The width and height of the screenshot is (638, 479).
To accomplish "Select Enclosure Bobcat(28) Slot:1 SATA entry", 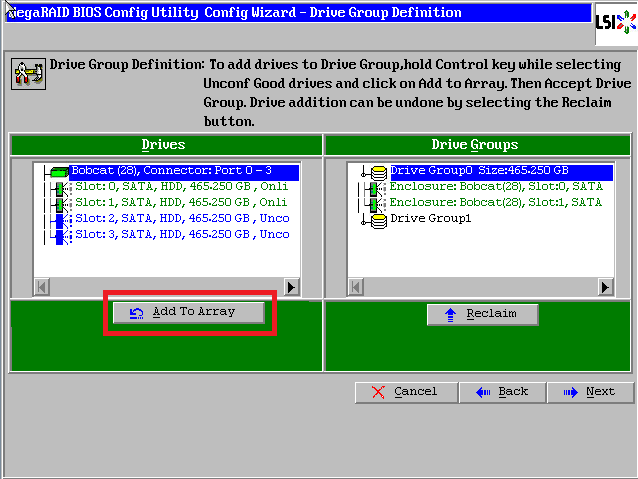I will (x=496, y=203).
